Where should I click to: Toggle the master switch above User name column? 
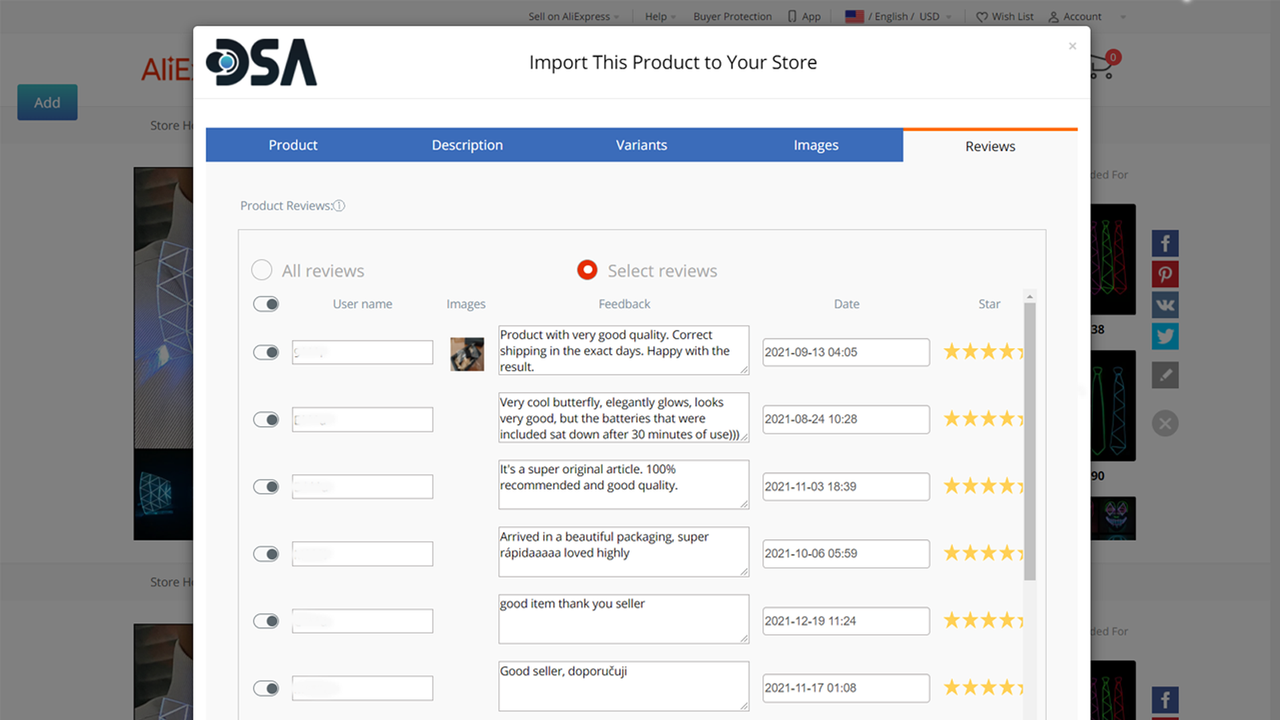pyautogui.click(x=265, y=303)
